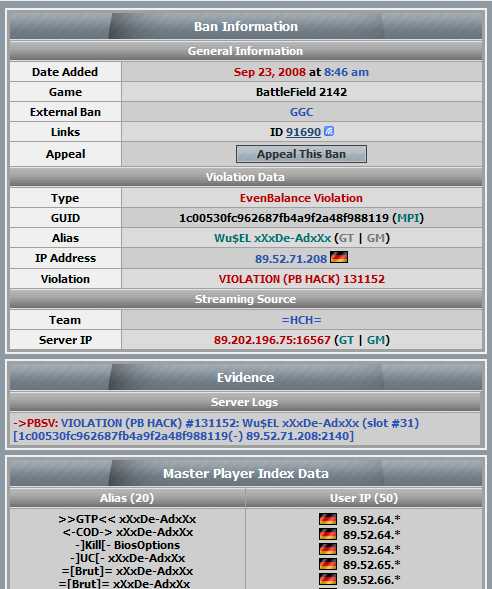Click the Evidence section header
This screenshot has width=492, height=589.
point(246,378)
